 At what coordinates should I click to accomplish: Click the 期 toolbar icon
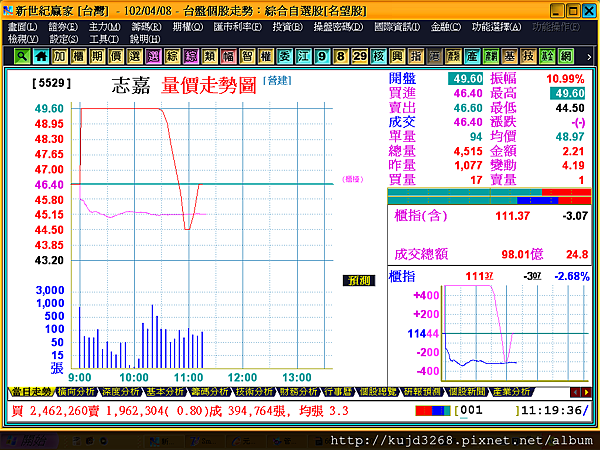point(97,56)
